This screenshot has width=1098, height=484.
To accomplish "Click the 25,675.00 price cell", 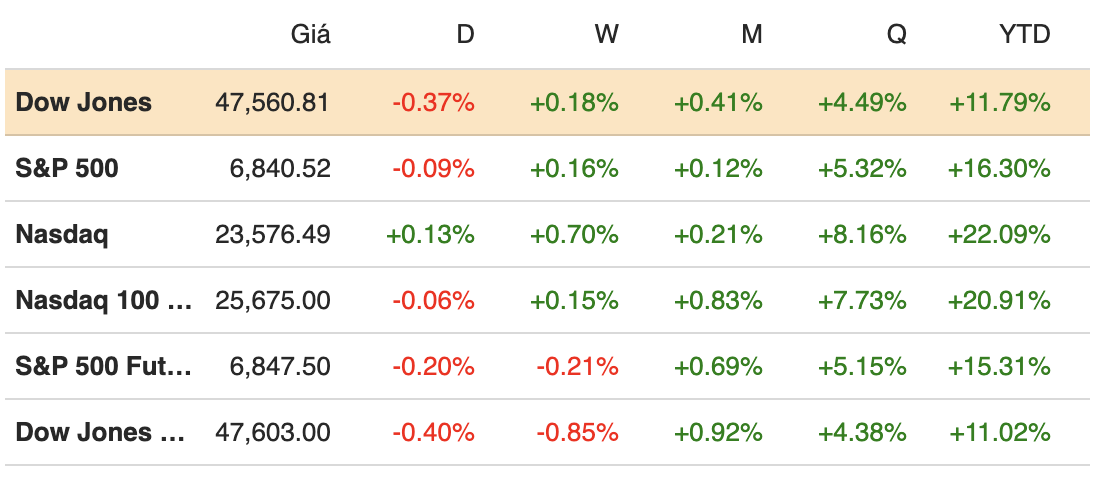I will coord(272,300).
